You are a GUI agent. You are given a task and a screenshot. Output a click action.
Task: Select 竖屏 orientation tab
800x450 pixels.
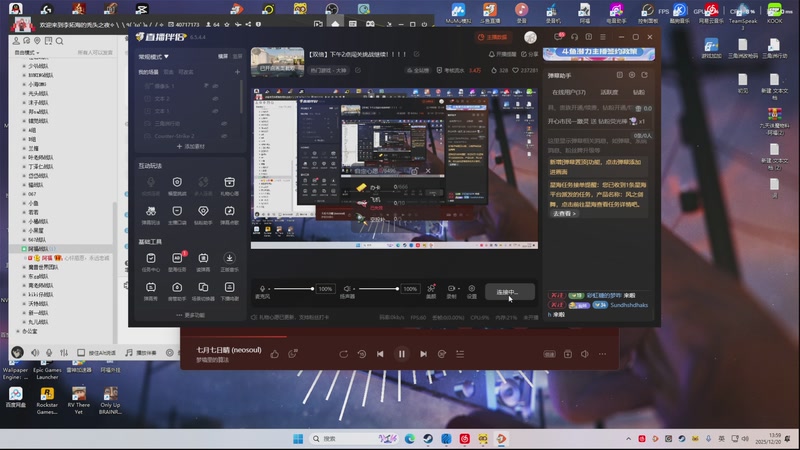[237, 57]
